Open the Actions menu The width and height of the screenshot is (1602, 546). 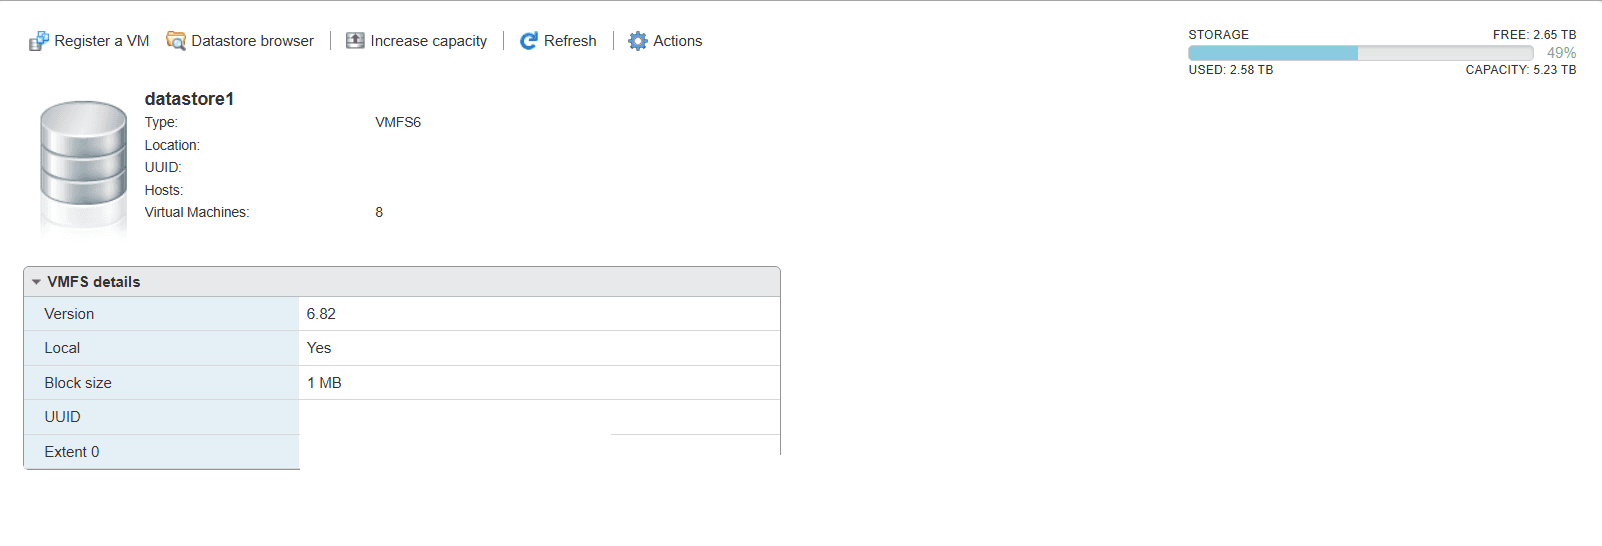665,41
